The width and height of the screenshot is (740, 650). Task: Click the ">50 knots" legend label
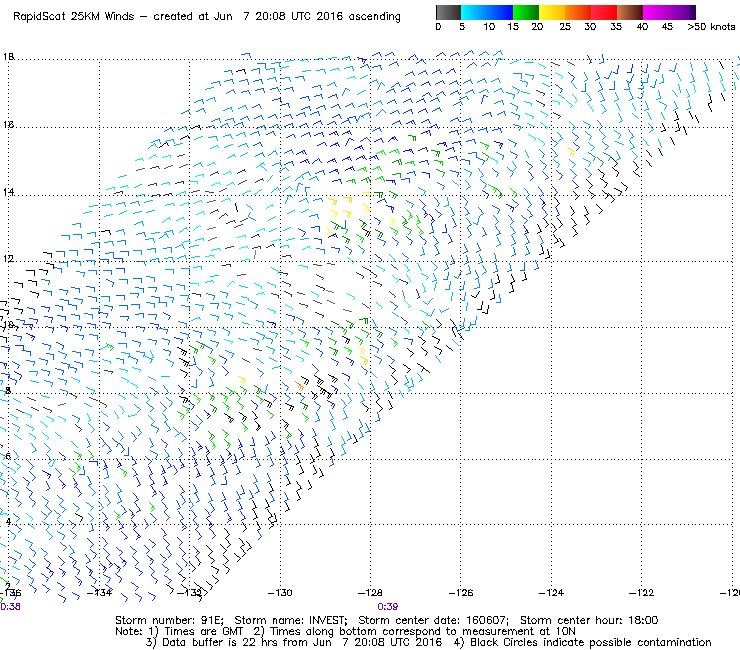(x=711, y=27)
